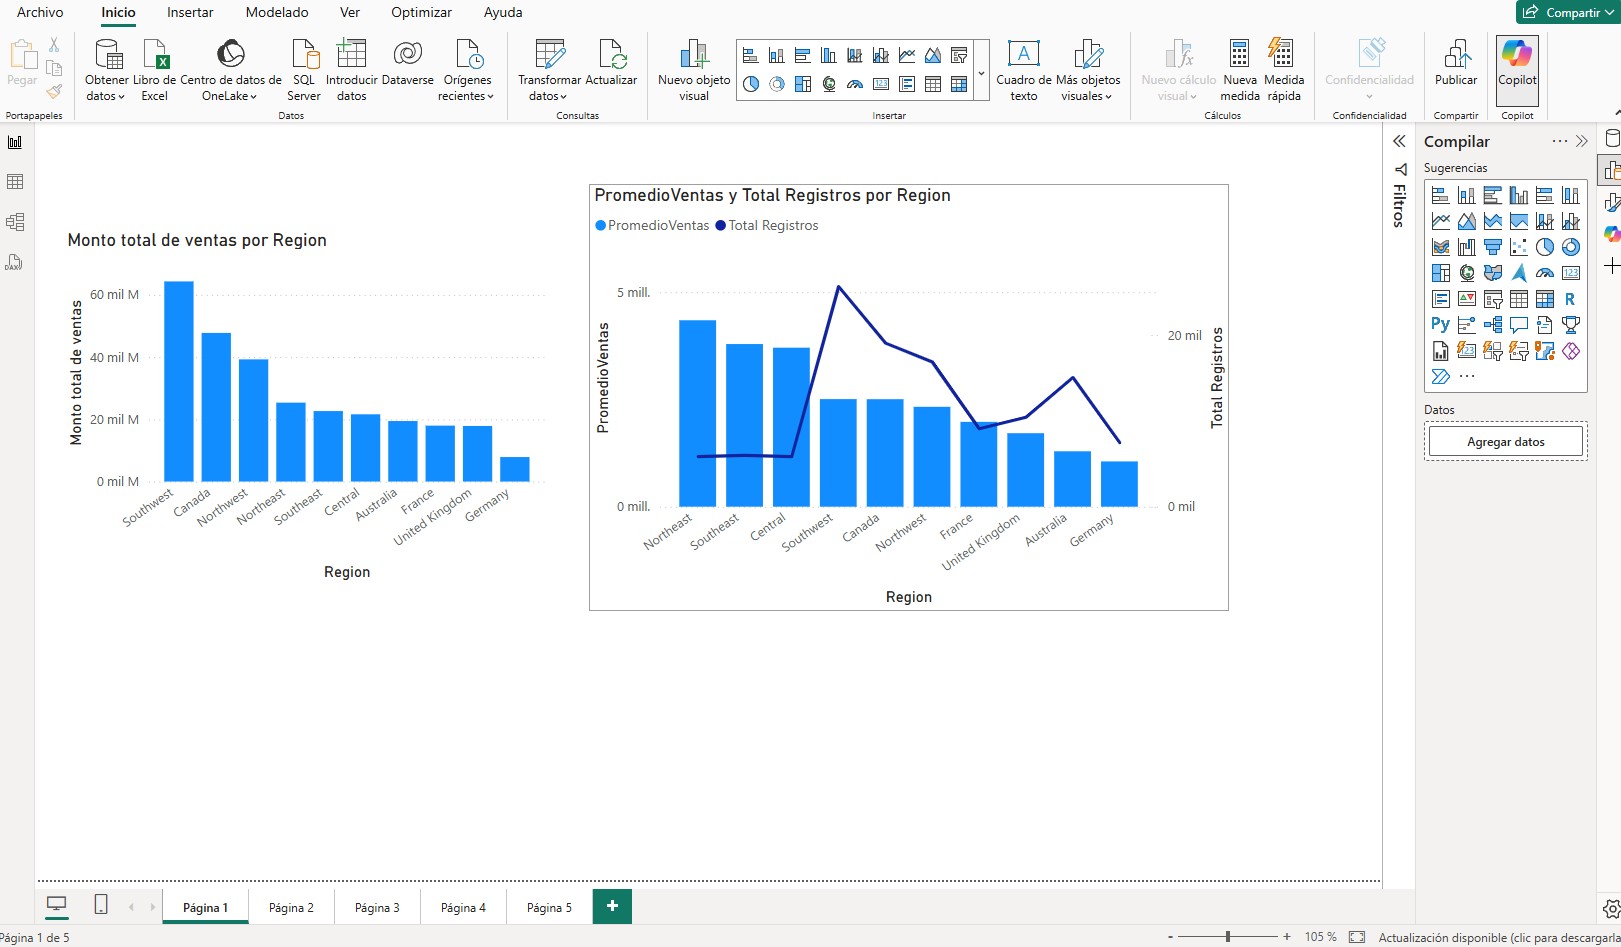Pick Power Automate visual in Compilar pane

tap(1440, 377)
